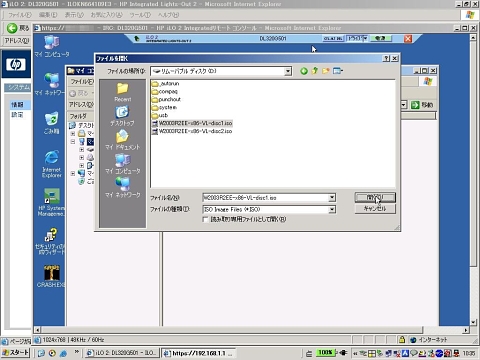480x360 pixels.
Task: Switch to iLO 2 DL320G5 taskbar window
Action: click(122, 353)
